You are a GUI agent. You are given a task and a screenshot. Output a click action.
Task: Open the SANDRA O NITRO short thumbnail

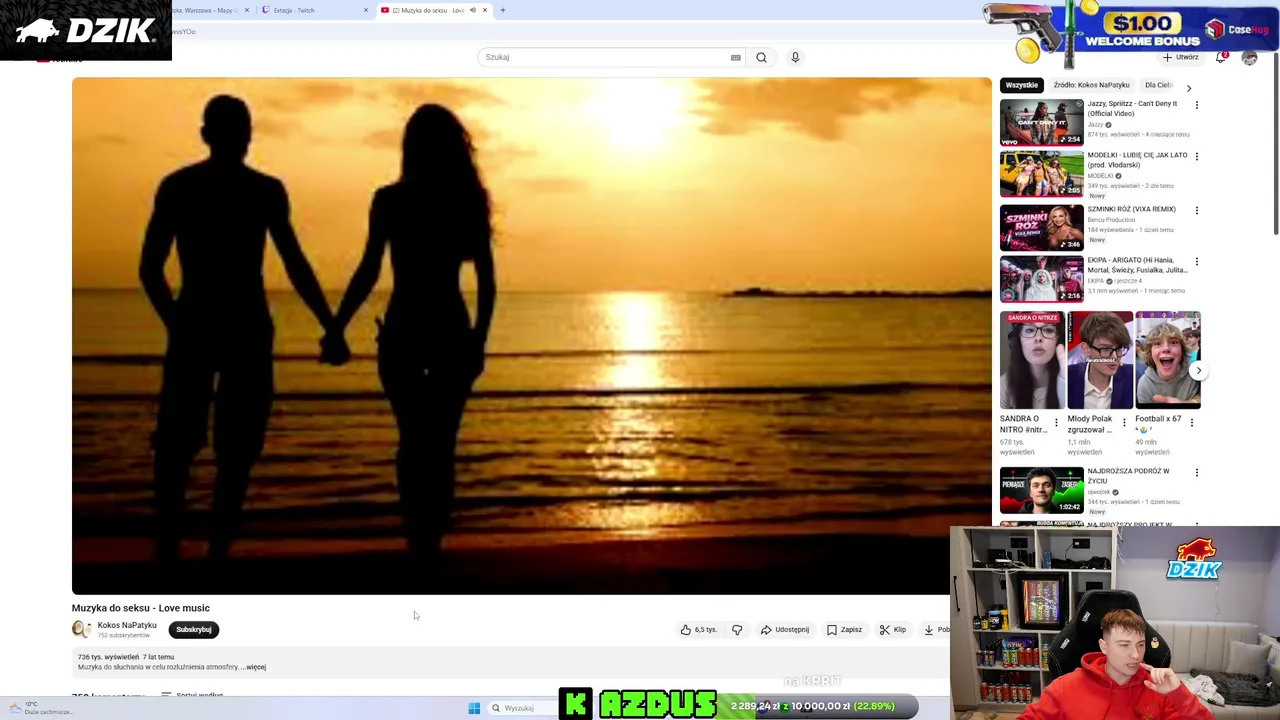pyautogui.click(x=1032, y=361)
